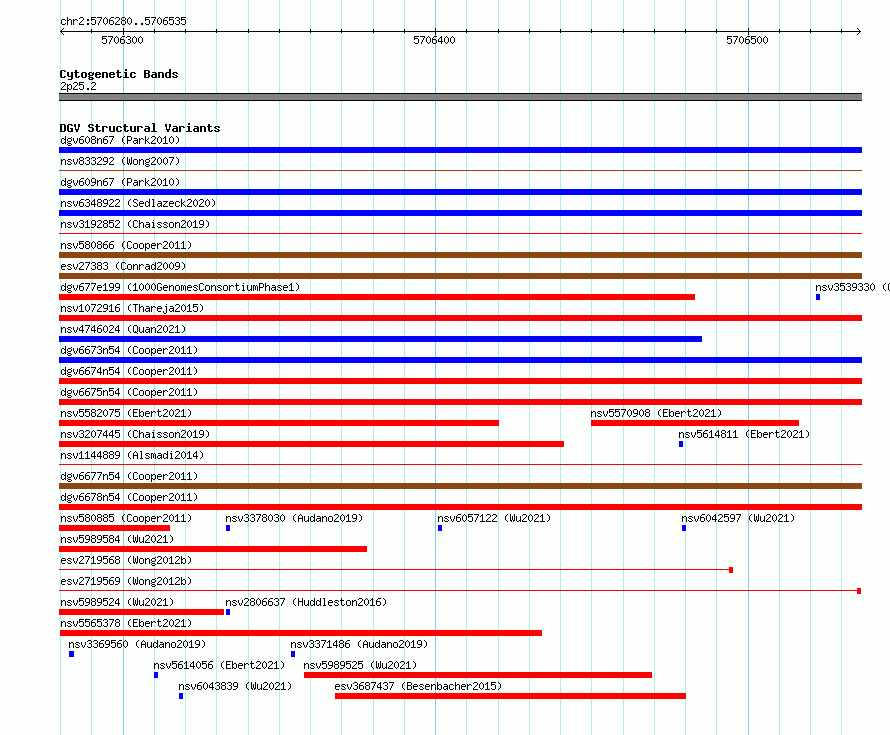Click nsv5989584 (Wu2021) label
This screenshot has width=890, height=735.
coord(117,539)
